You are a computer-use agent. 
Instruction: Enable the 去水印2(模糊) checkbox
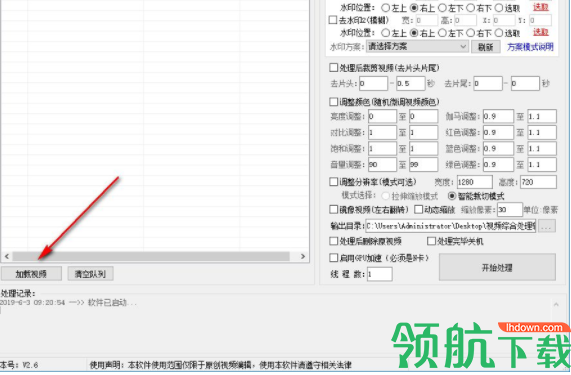(x=332, y=20)
